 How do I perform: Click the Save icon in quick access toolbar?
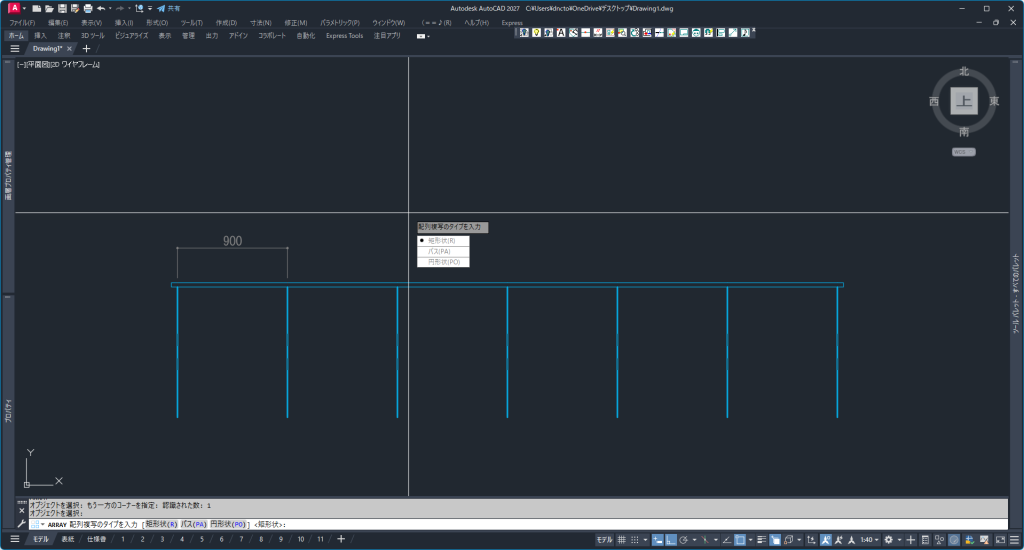click(61, 8)
